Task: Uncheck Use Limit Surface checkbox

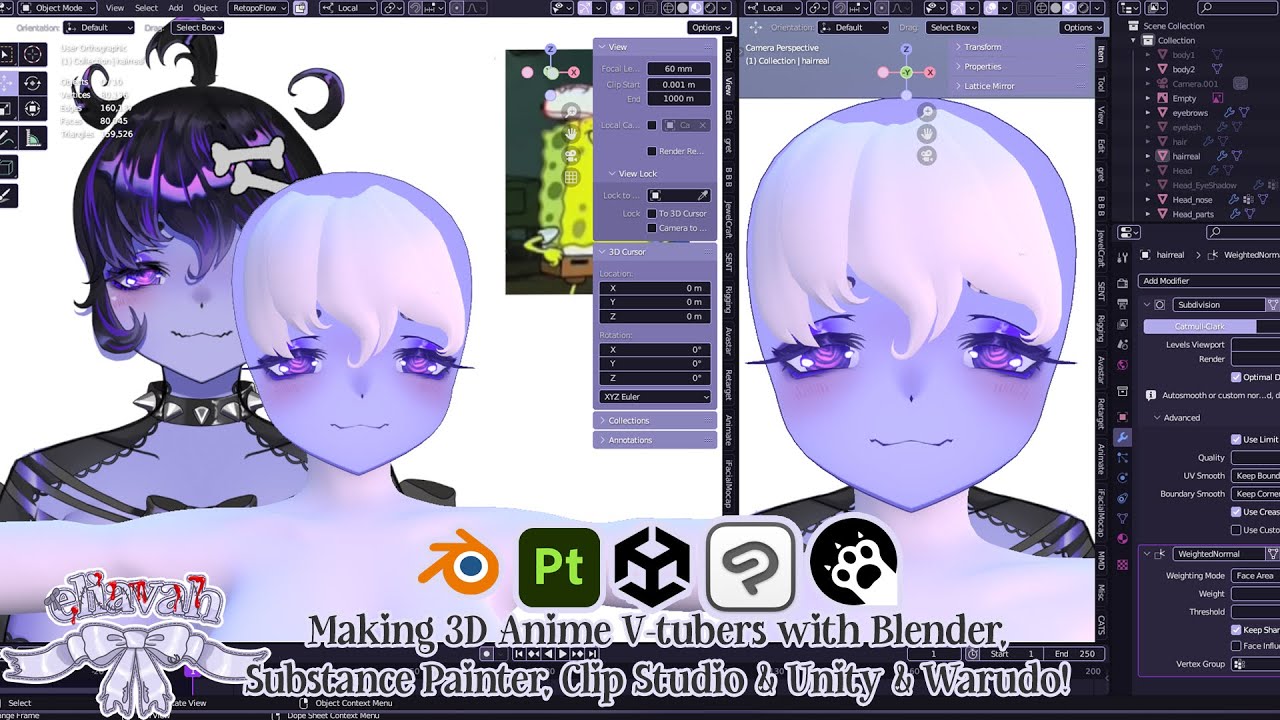Action: point(1237,439)
